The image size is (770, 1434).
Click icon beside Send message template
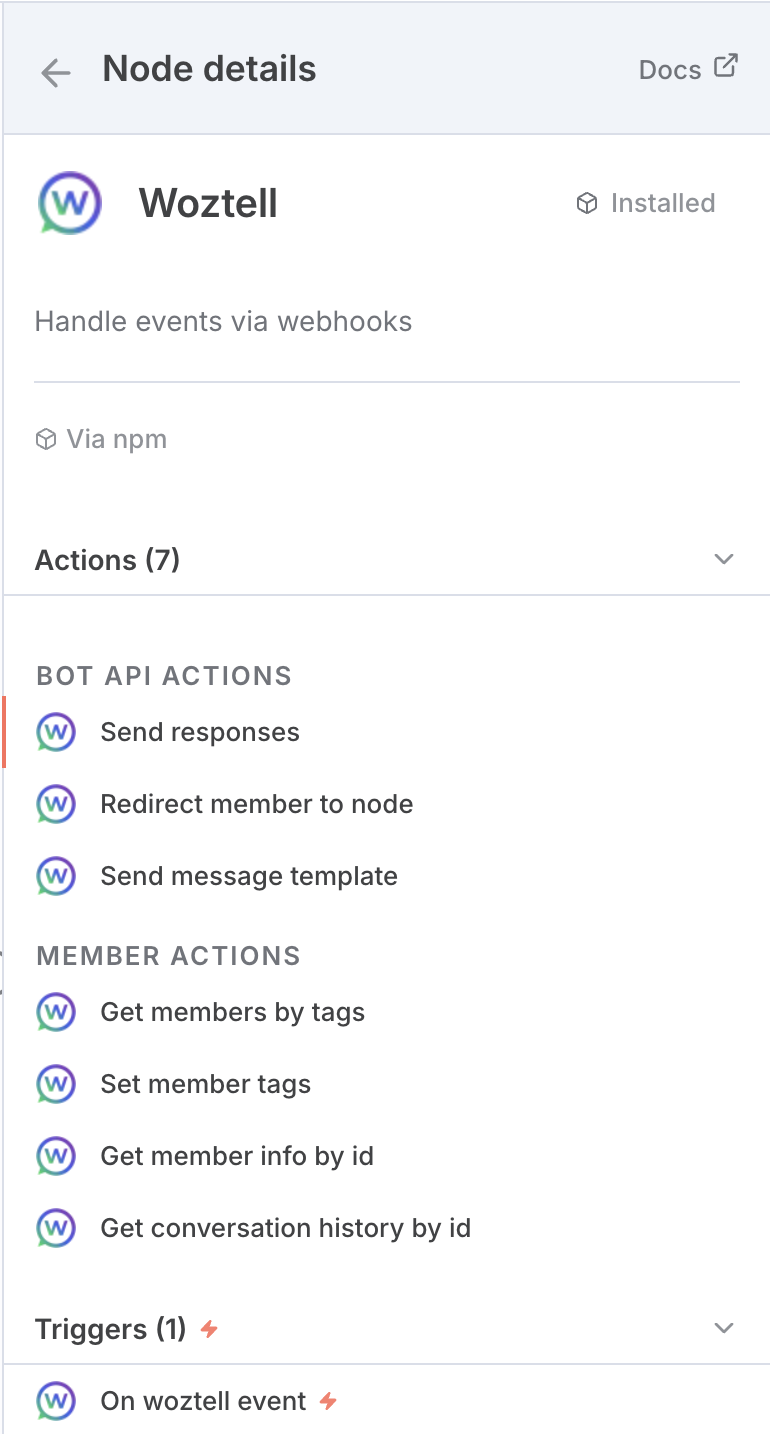pyautogui.click(x=56, y=876)
